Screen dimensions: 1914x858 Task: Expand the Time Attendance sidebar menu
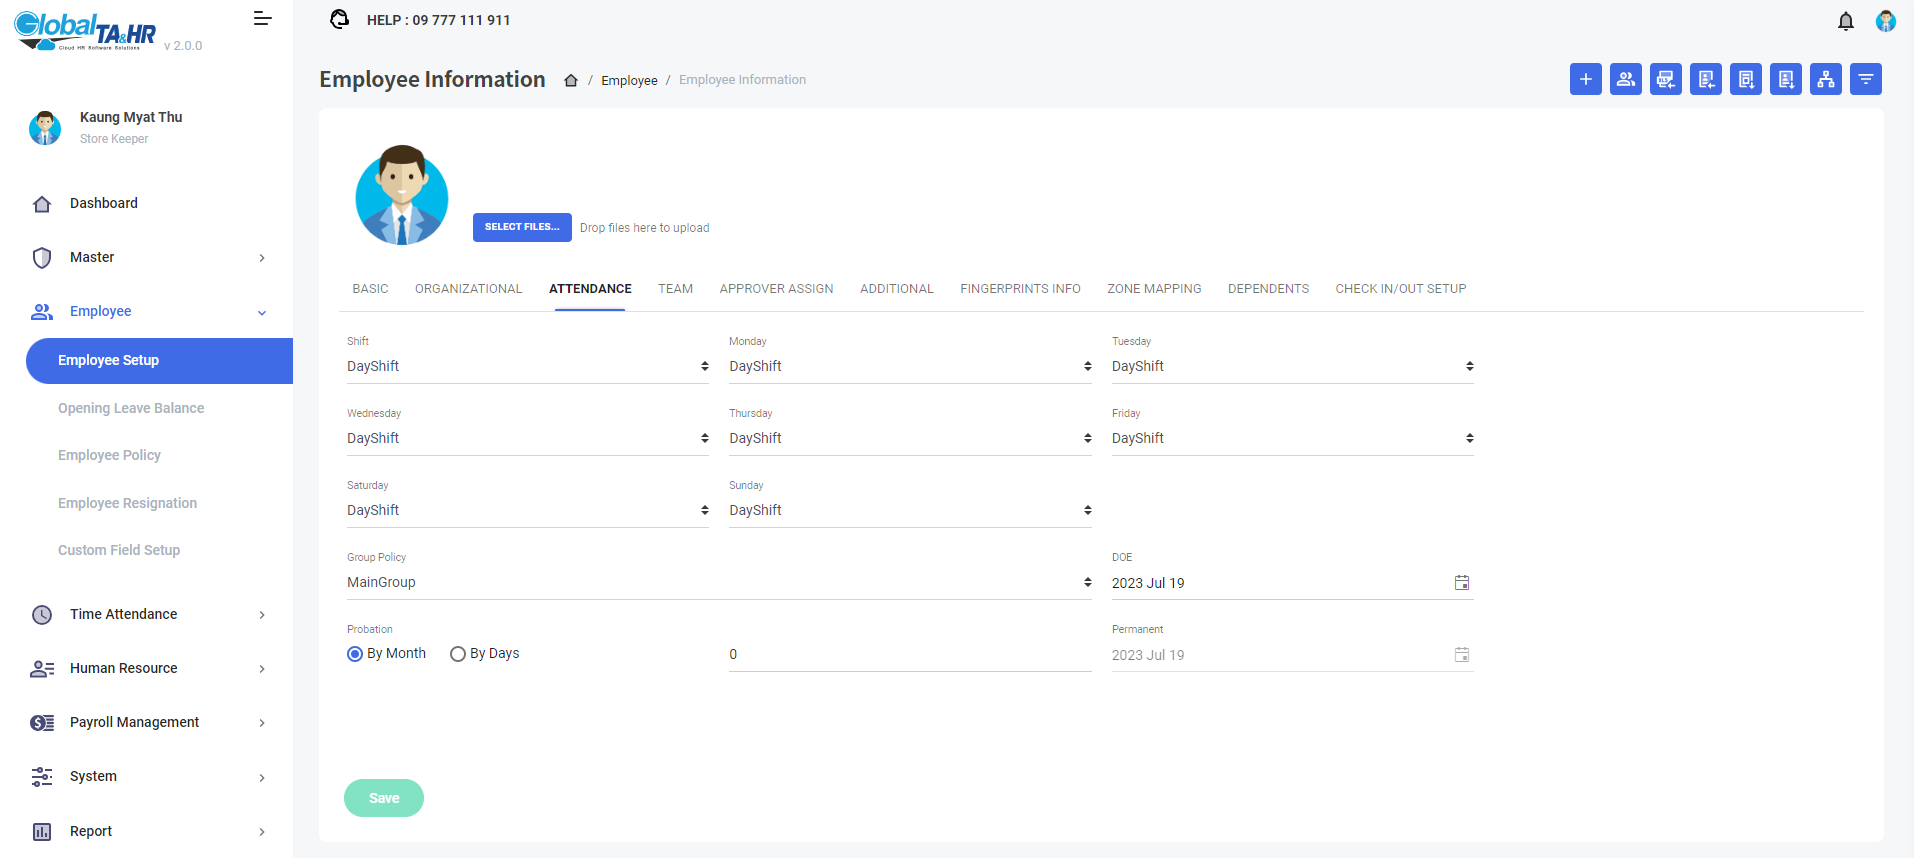point(148,614)
